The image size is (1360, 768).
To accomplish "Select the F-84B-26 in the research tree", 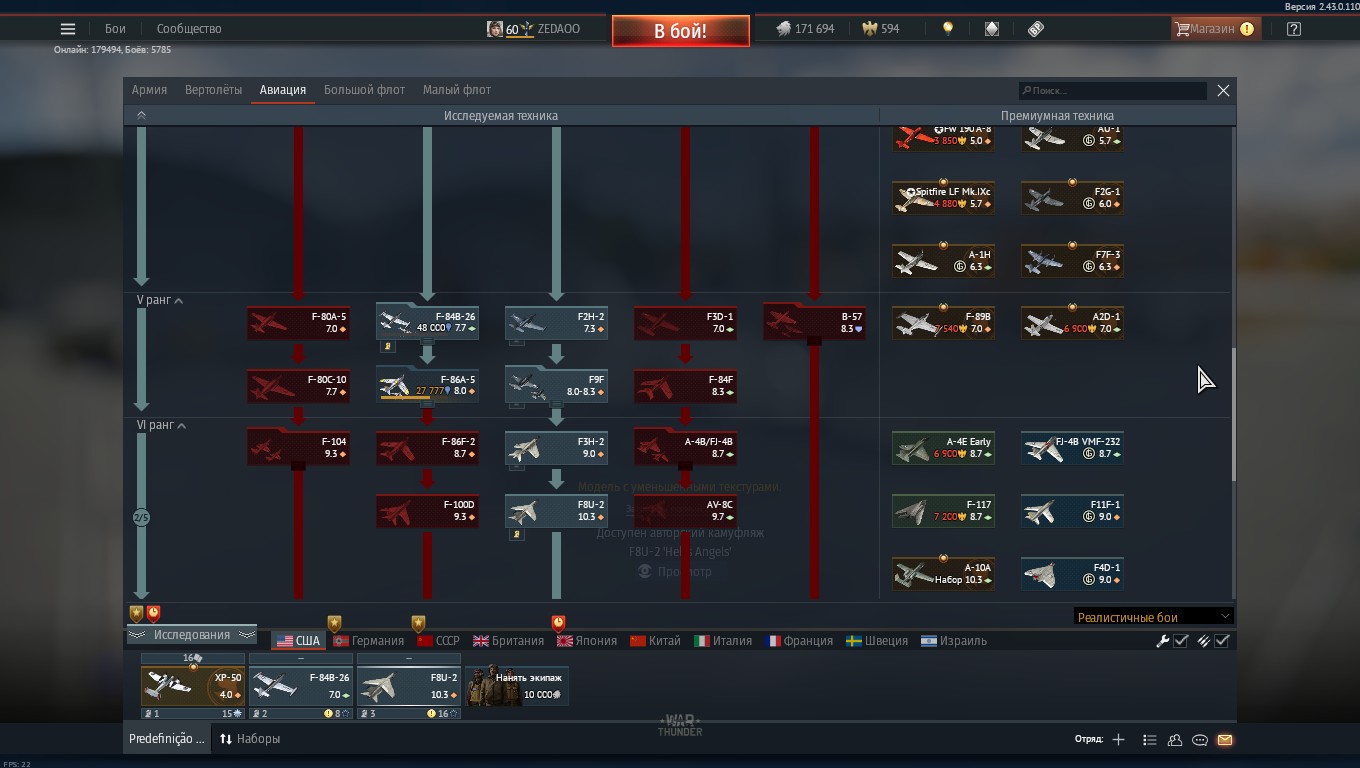I will [x=427, y=322].
